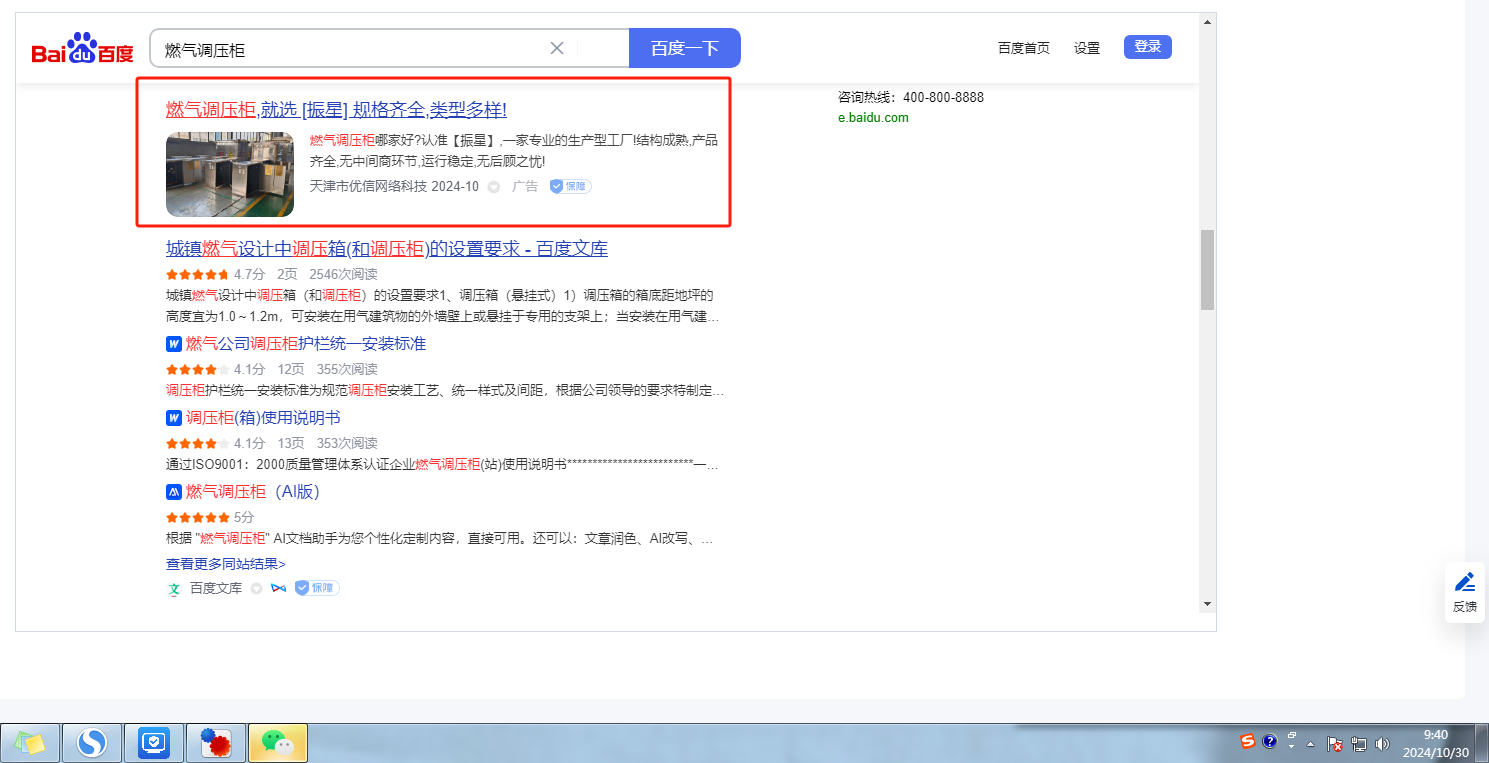
Task: Expand dropdown next to 天津市优信网络科技 2024-10
Action: coord(493,187)
